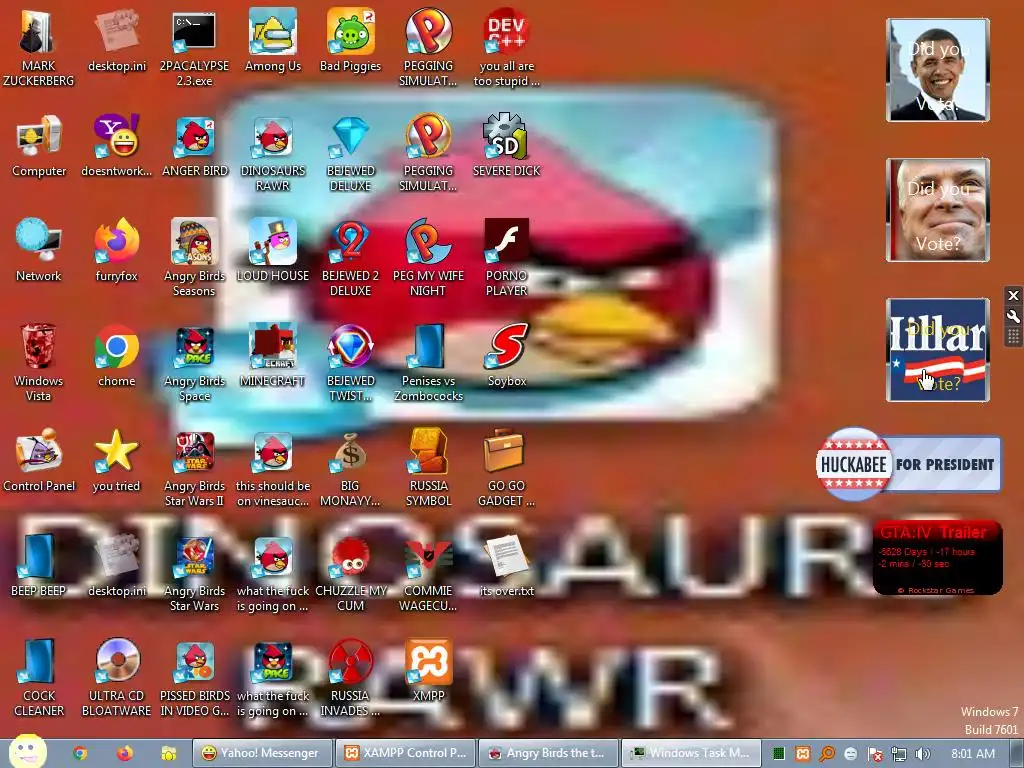Open the DINOSAURS RAWR icon
Screen dimensions: 1024x768
point(272,153)
